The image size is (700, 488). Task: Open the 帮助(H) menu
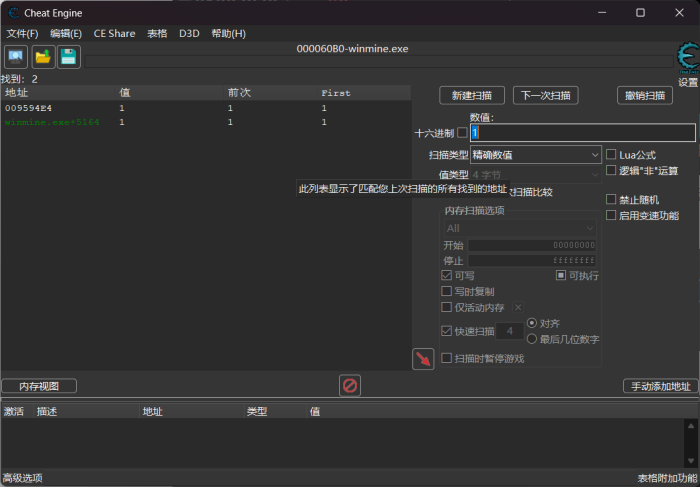[x=229, y=33]
